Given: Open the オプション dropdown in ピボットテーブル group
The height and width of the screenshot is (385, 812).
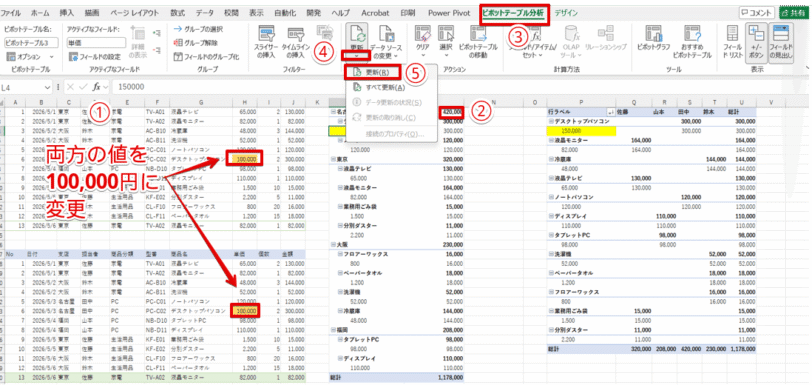Looking at the screenshot, I should (29, 56).
